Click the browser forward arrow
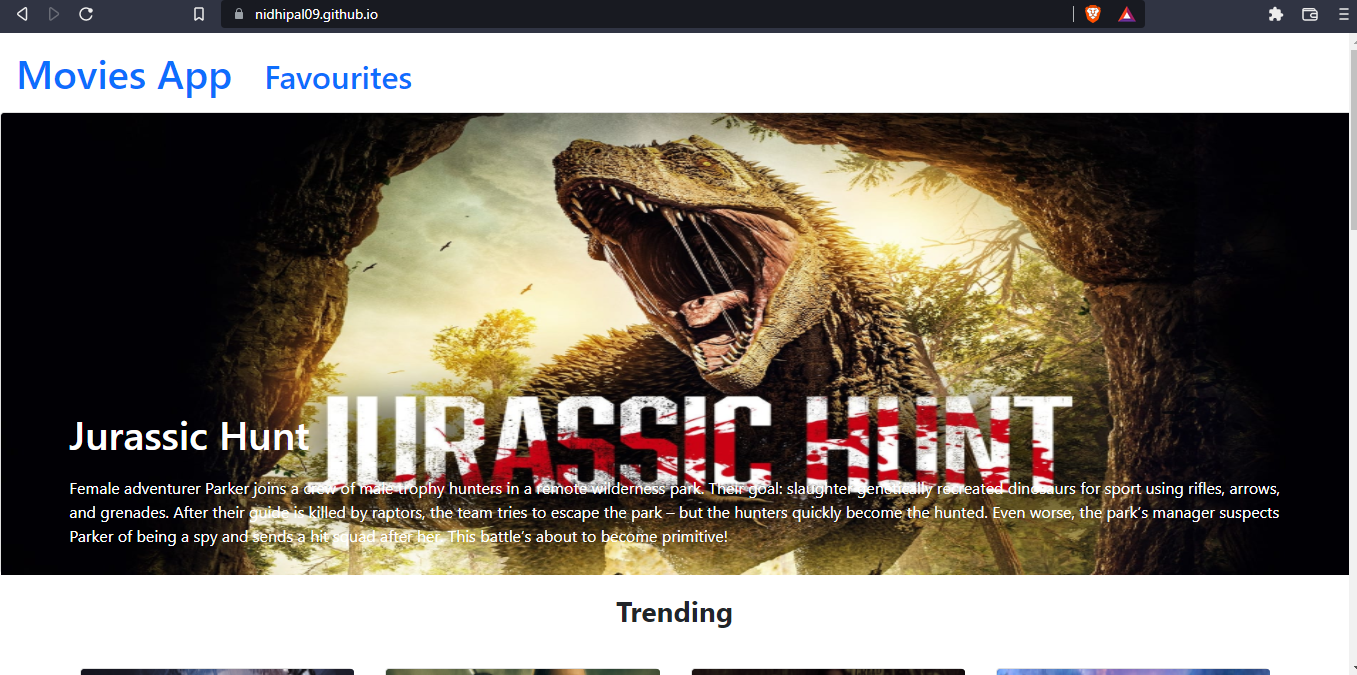 click(x=54, y=14)
